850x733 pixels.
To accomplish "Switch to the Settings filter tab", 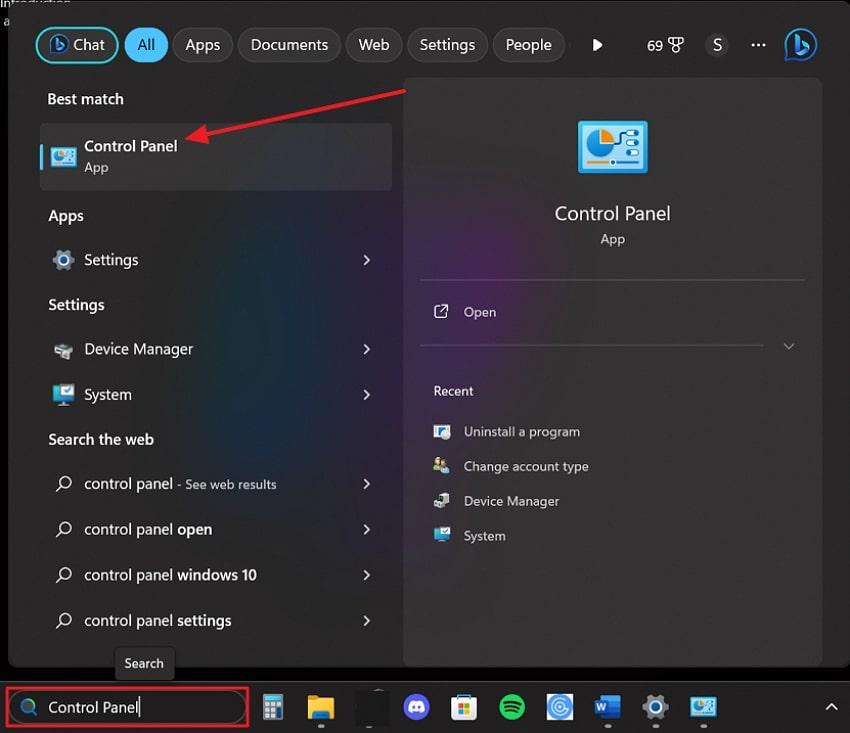I will click(447, 45).
